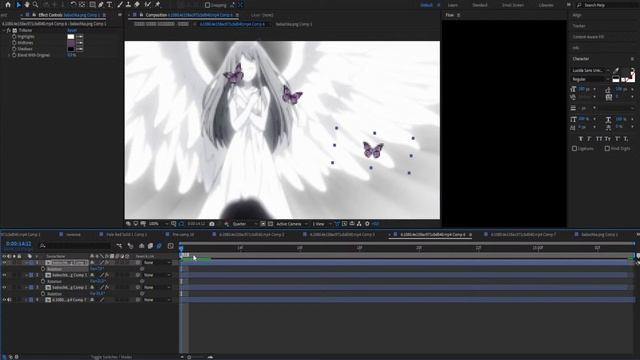Click the Highlights white color swatch
This screenshot has height=360, width=640.
pyautogui.click(x=71, y=36)
